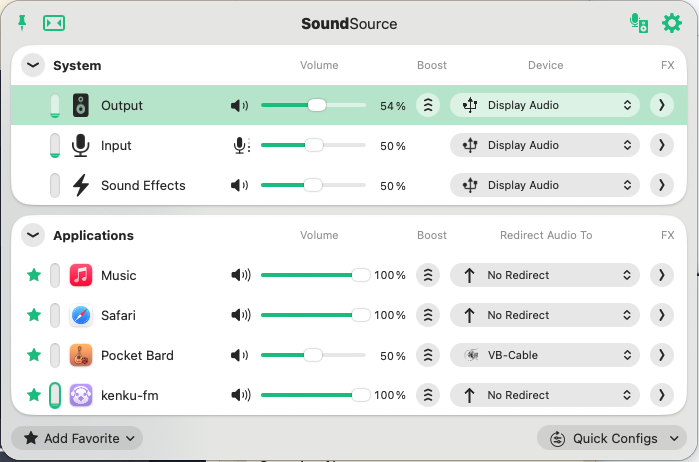Unfavorite kenku-fm star
This screenshot has width=699, height=462.
(x=34, y=395)
